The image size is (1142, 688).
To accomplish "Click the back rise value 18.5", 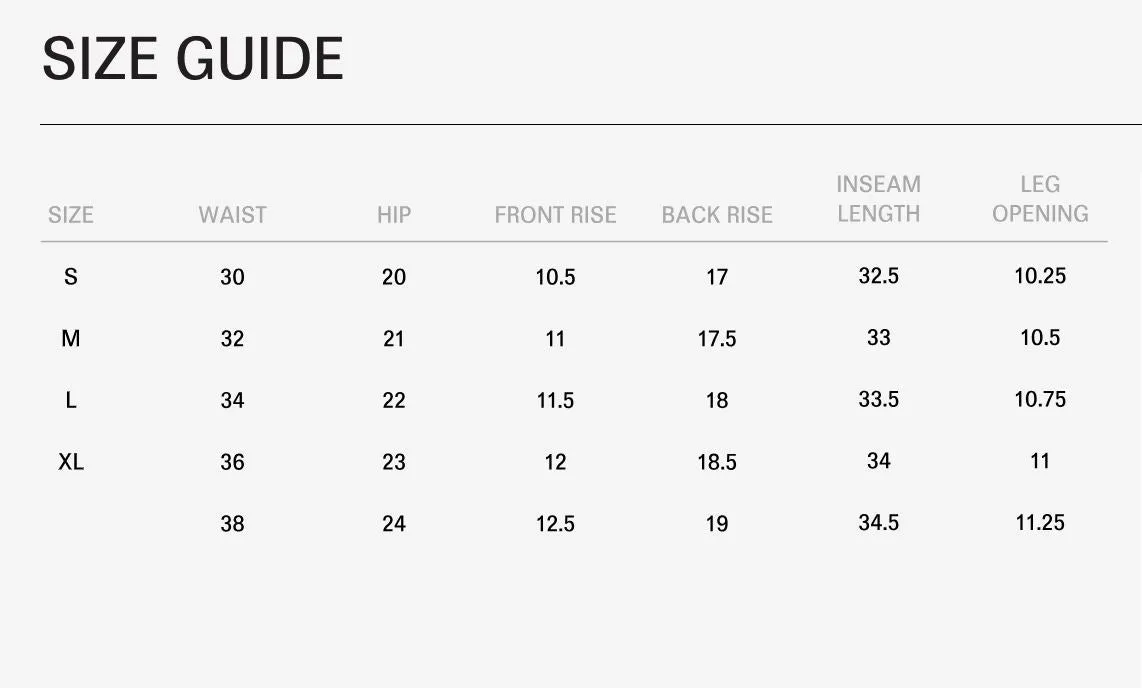I will [717, 462].
